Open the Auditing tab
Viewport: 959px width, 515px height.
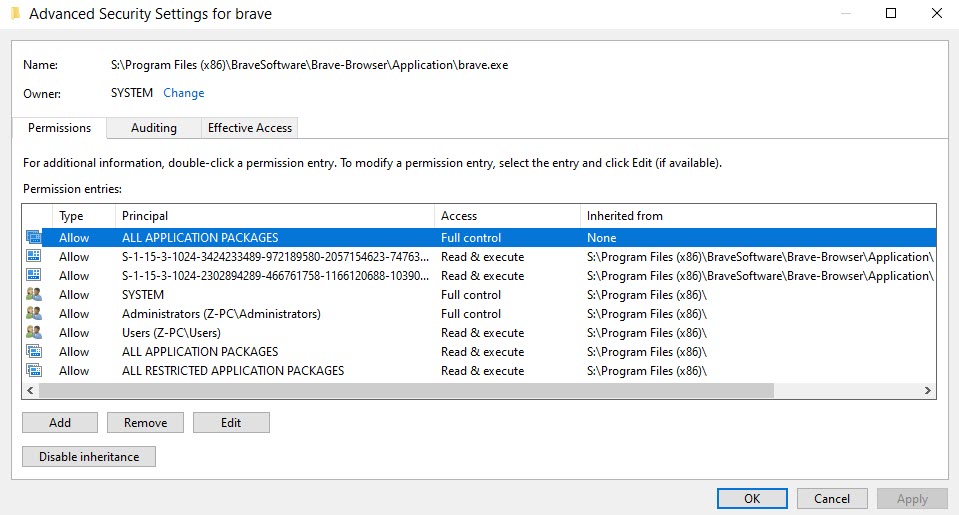point(154,128)
